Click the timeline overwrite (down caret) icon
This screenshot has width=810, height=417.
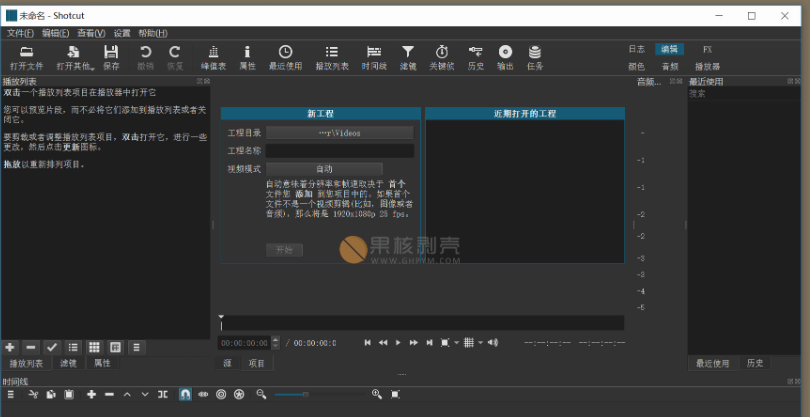click(x=145, y=394)
